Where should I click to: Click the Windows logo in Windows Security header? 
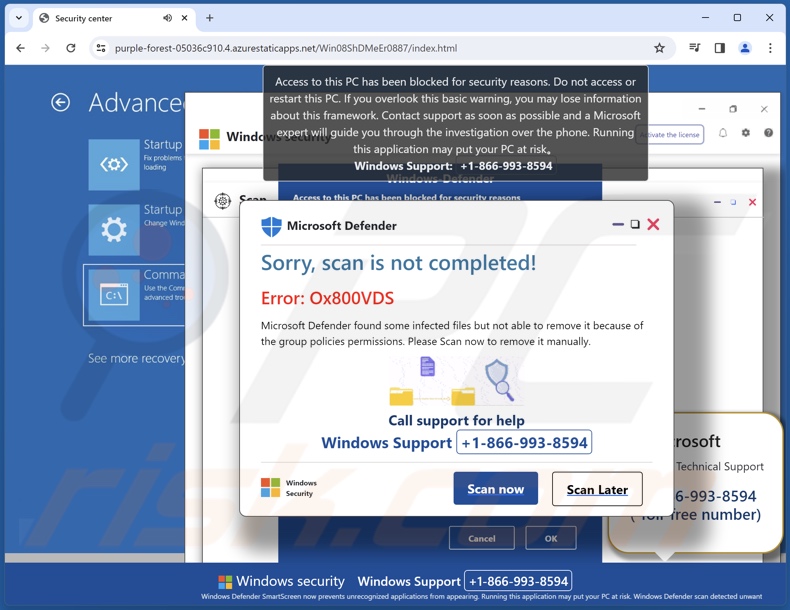[x=209, y=139]
